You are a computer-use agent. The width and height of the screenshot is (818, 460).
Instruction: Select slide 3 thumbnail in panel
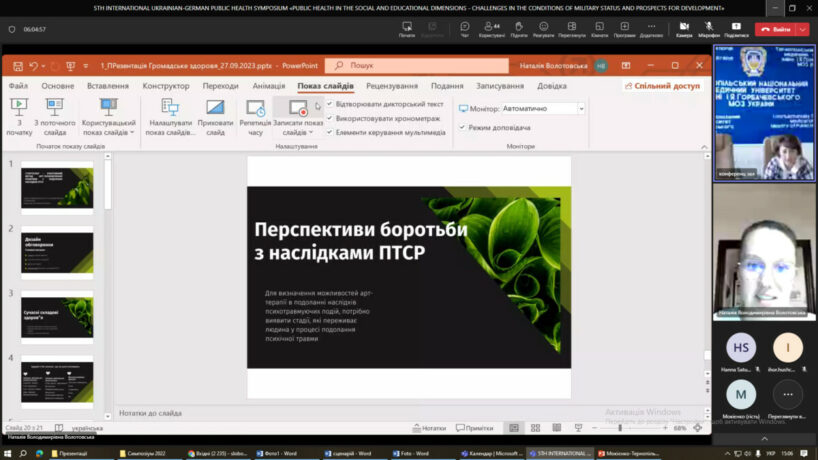tap(57, 315)
